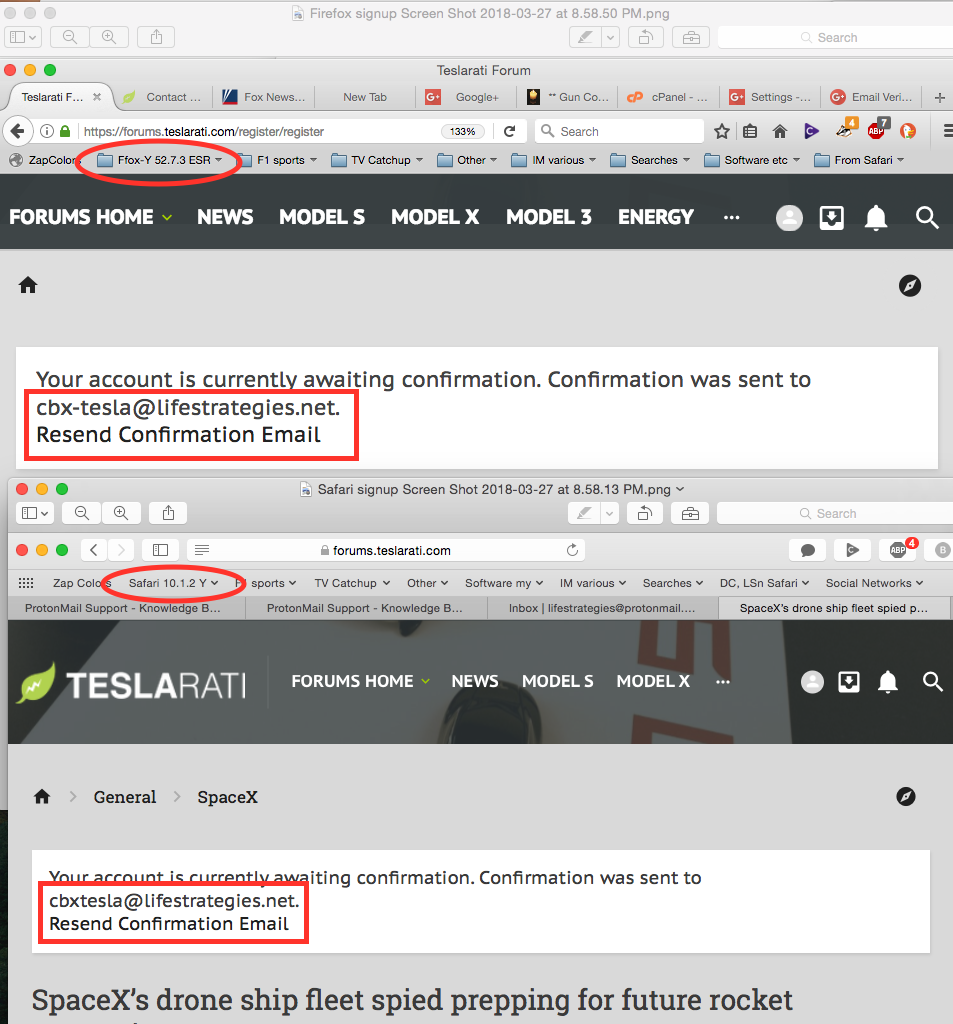Click Firefox reload button
This screenshot has width=953, height=1024.
(x=509, y=131)
